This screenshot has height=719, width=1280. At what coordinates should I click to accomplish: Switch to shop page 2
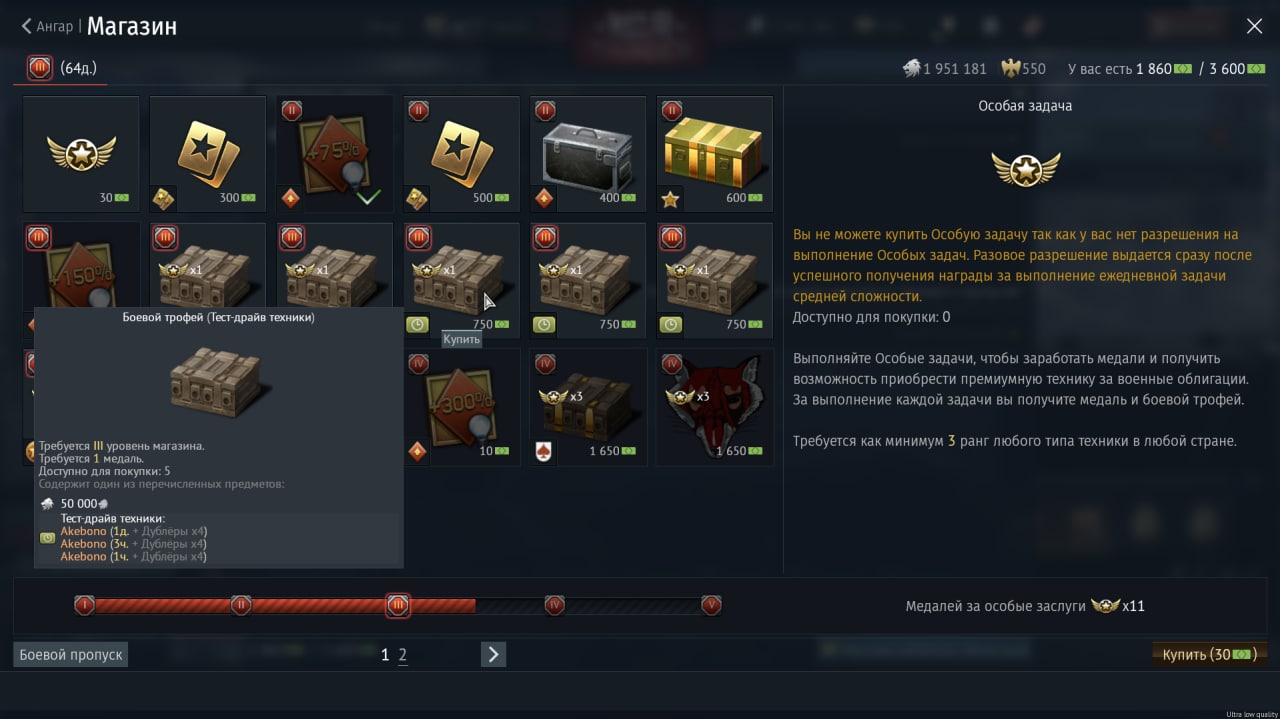(402, 655)
